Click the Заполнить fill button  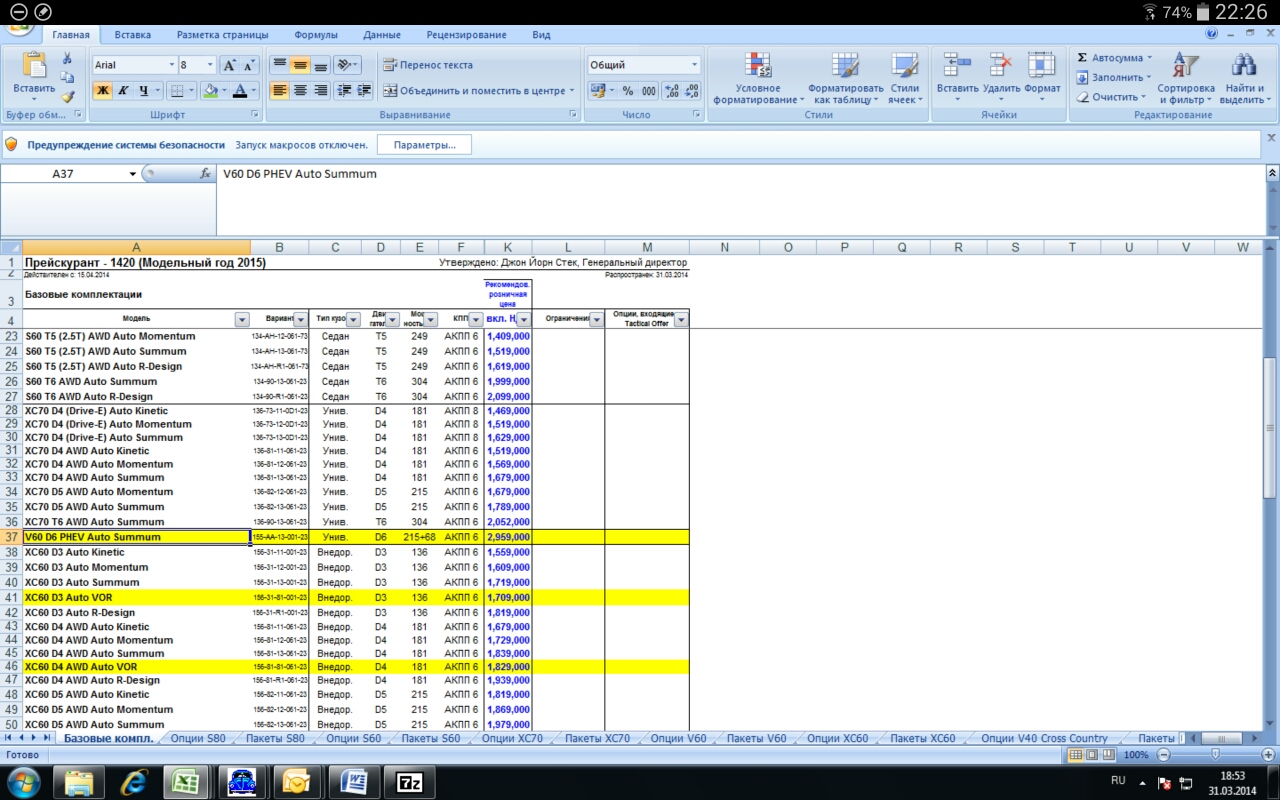pyautogui.click(x=1113, y=77)
